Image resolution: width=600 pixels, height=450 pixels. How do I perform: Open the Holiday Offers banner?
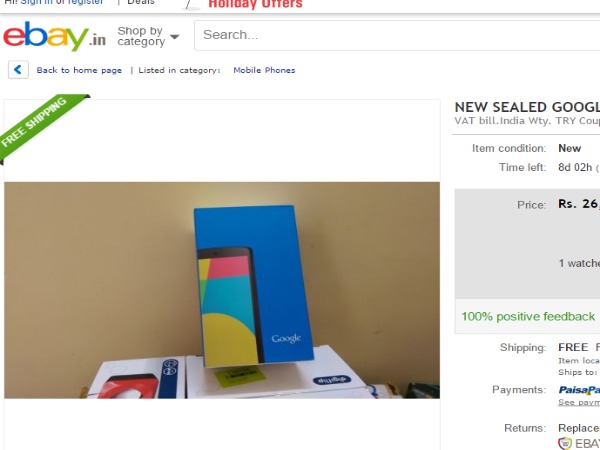255,4
